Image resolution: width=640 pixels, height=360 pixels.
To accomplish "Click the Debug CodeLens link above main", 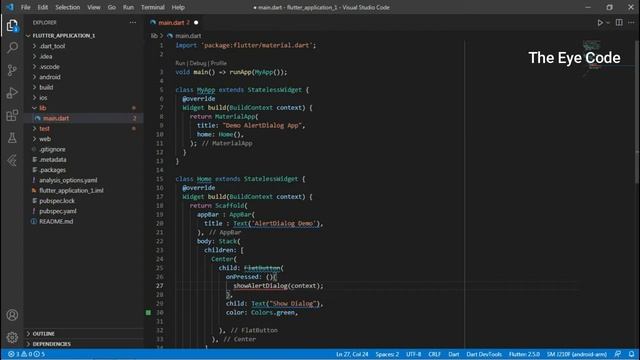I will [198, 63].
